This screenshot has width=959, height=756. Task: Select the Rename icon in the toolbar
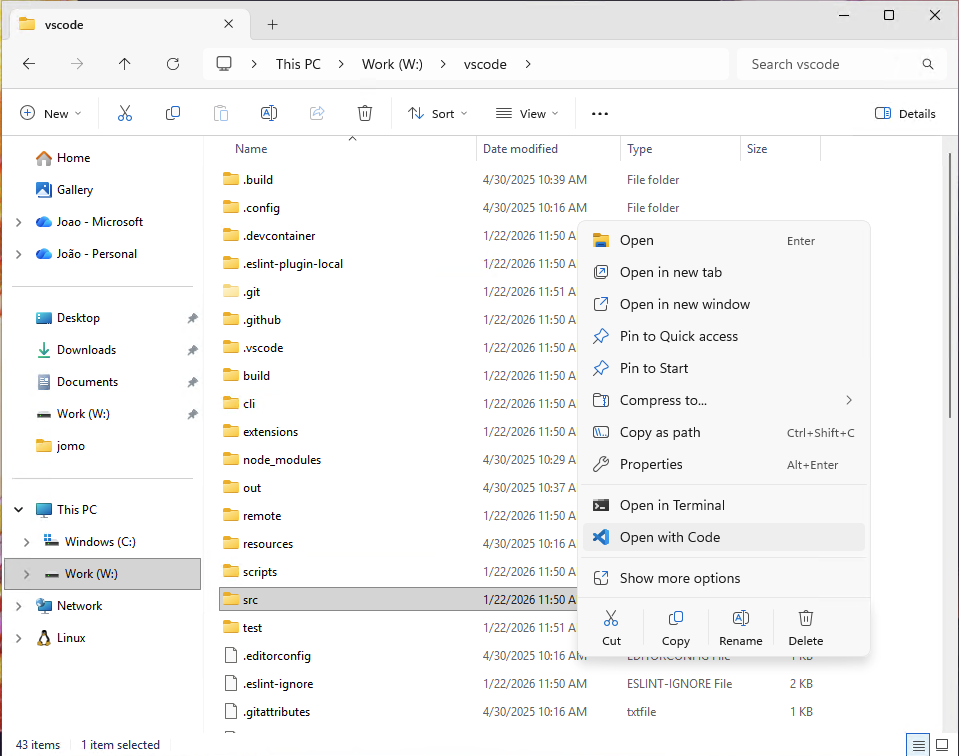[268, 113]
